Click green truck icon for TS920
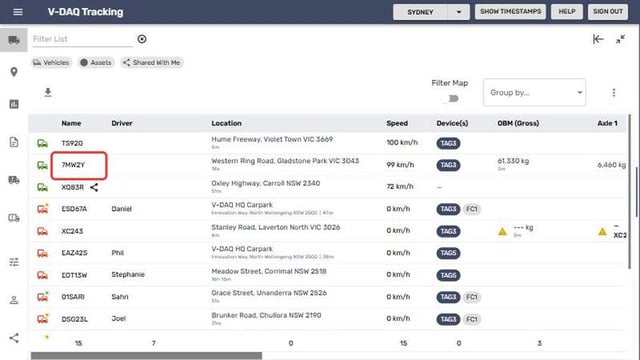Viewport: 640px width, 360px height. 42,143
